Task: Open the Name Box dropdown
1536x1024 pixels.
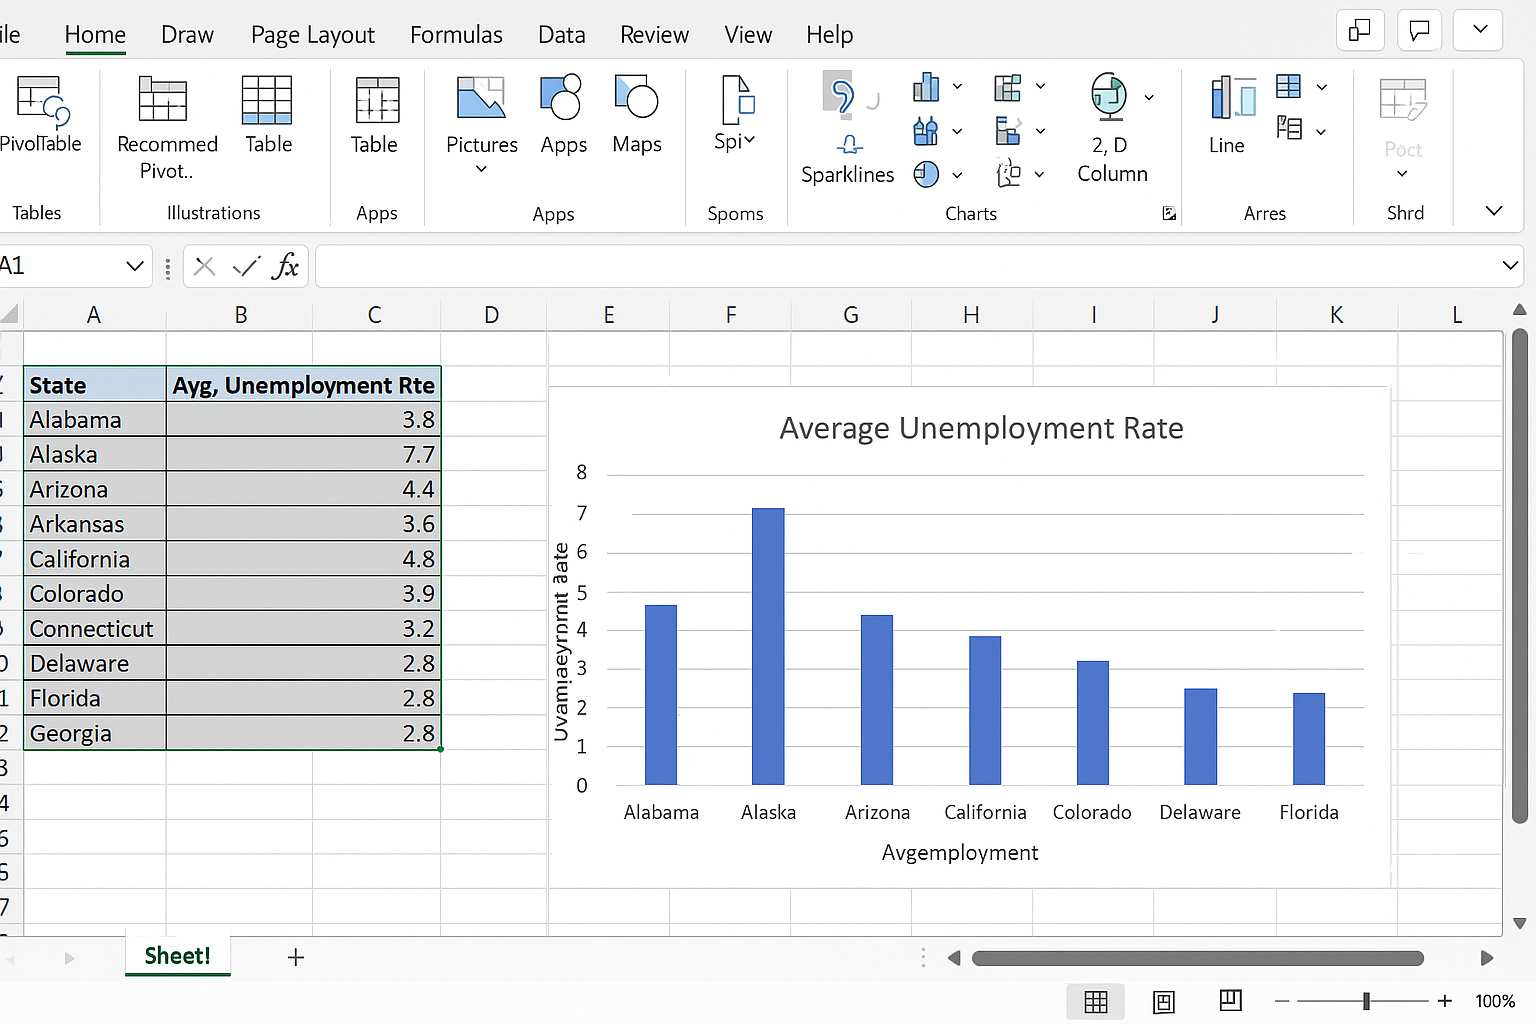Action: pos(134,266)
